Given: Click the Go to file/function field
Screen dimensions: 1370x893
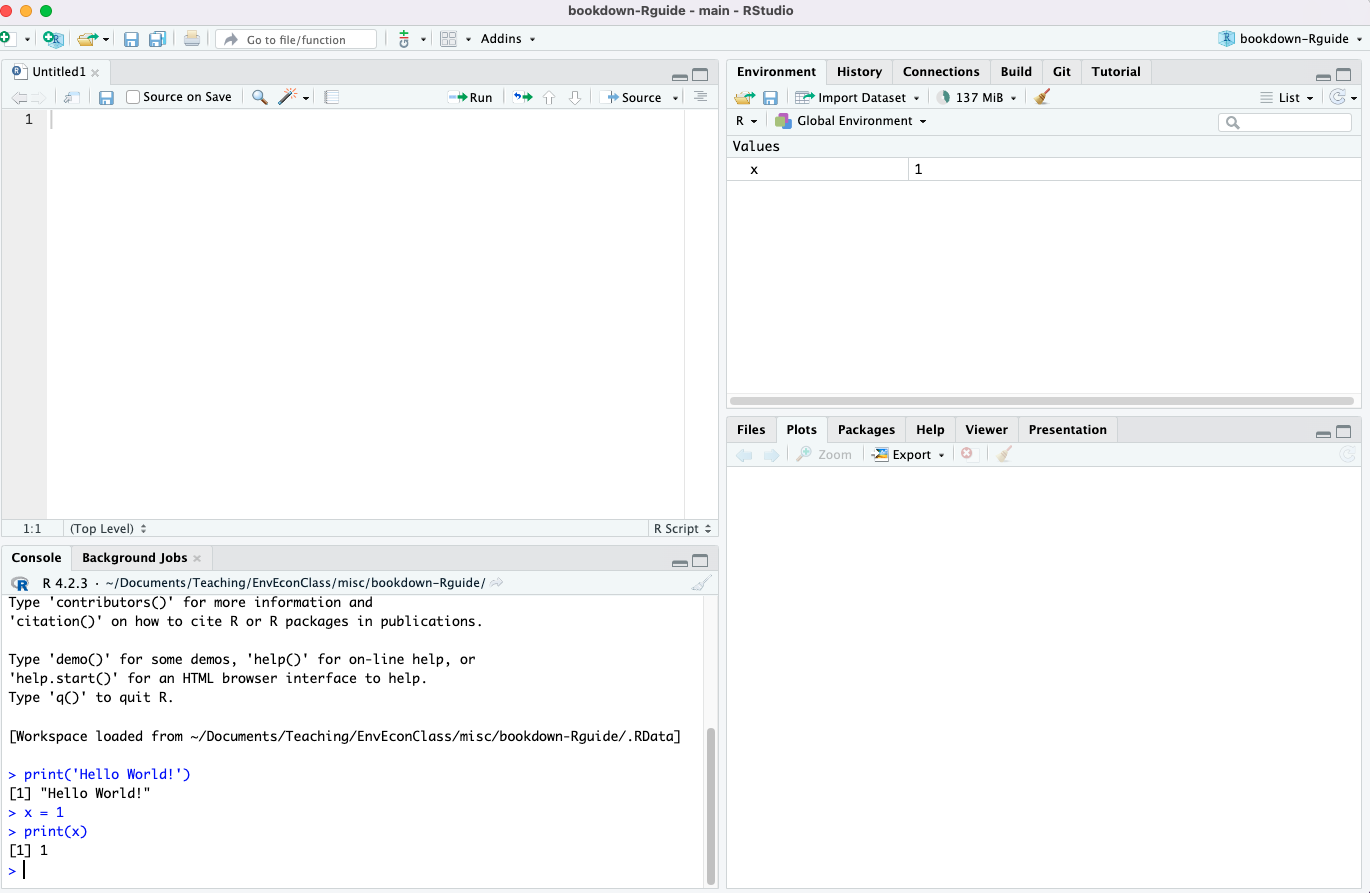Looking at the screenshot, I should pos(296,40).
